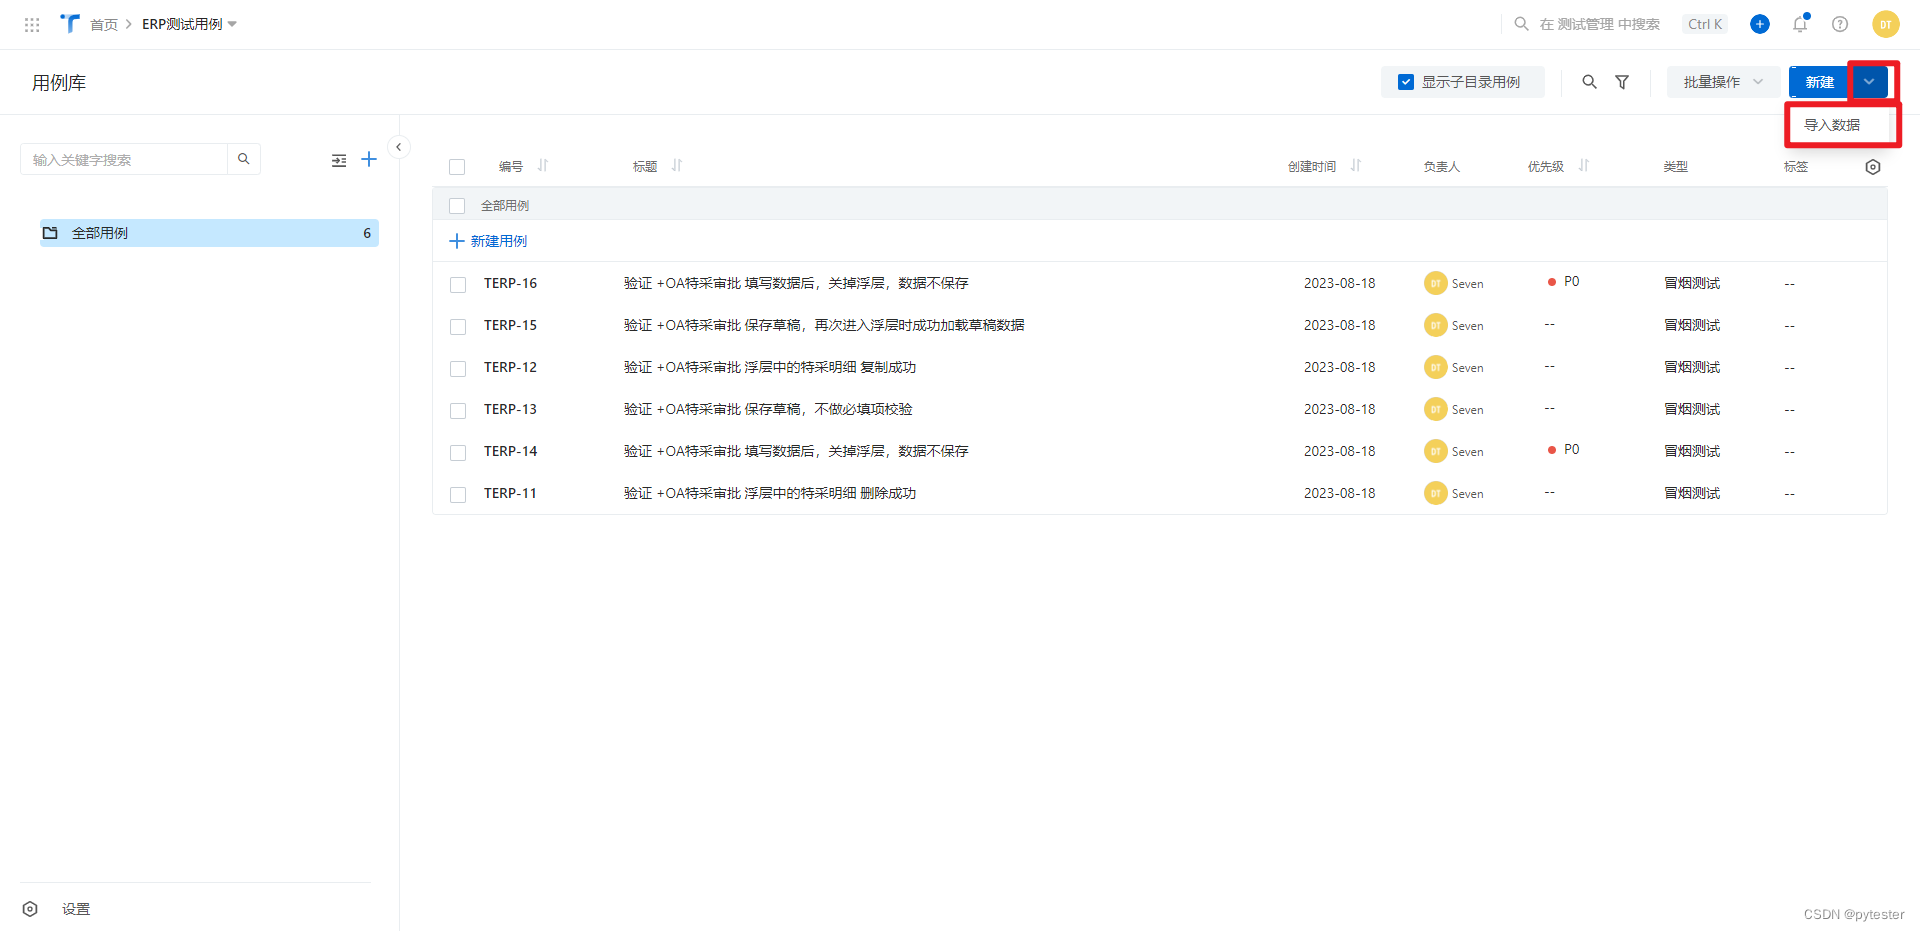Select the 全部用例 folder in sidebar
The image size is (1920, 931).
pos(209,233)
